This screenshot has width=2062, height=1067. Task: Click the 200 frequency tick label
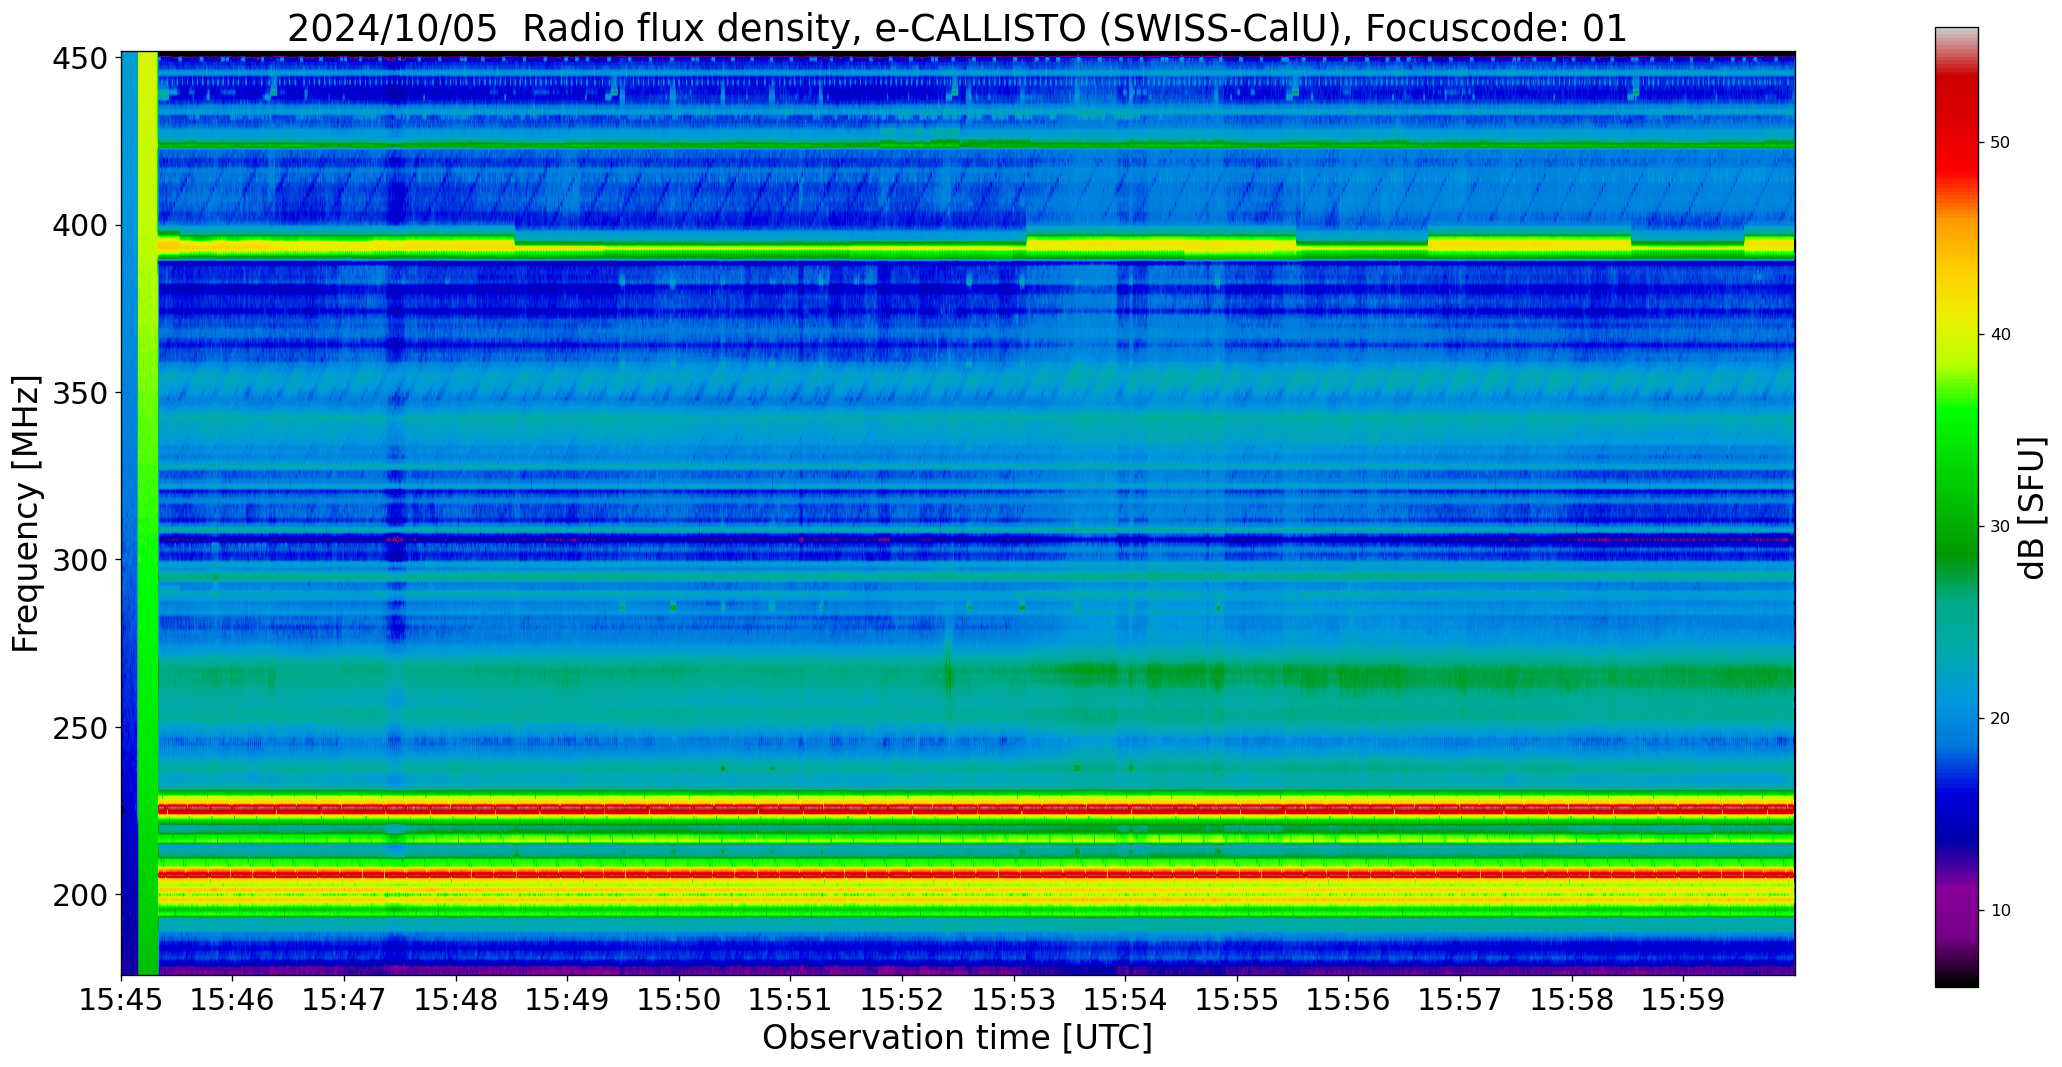(x=80, y=895)
